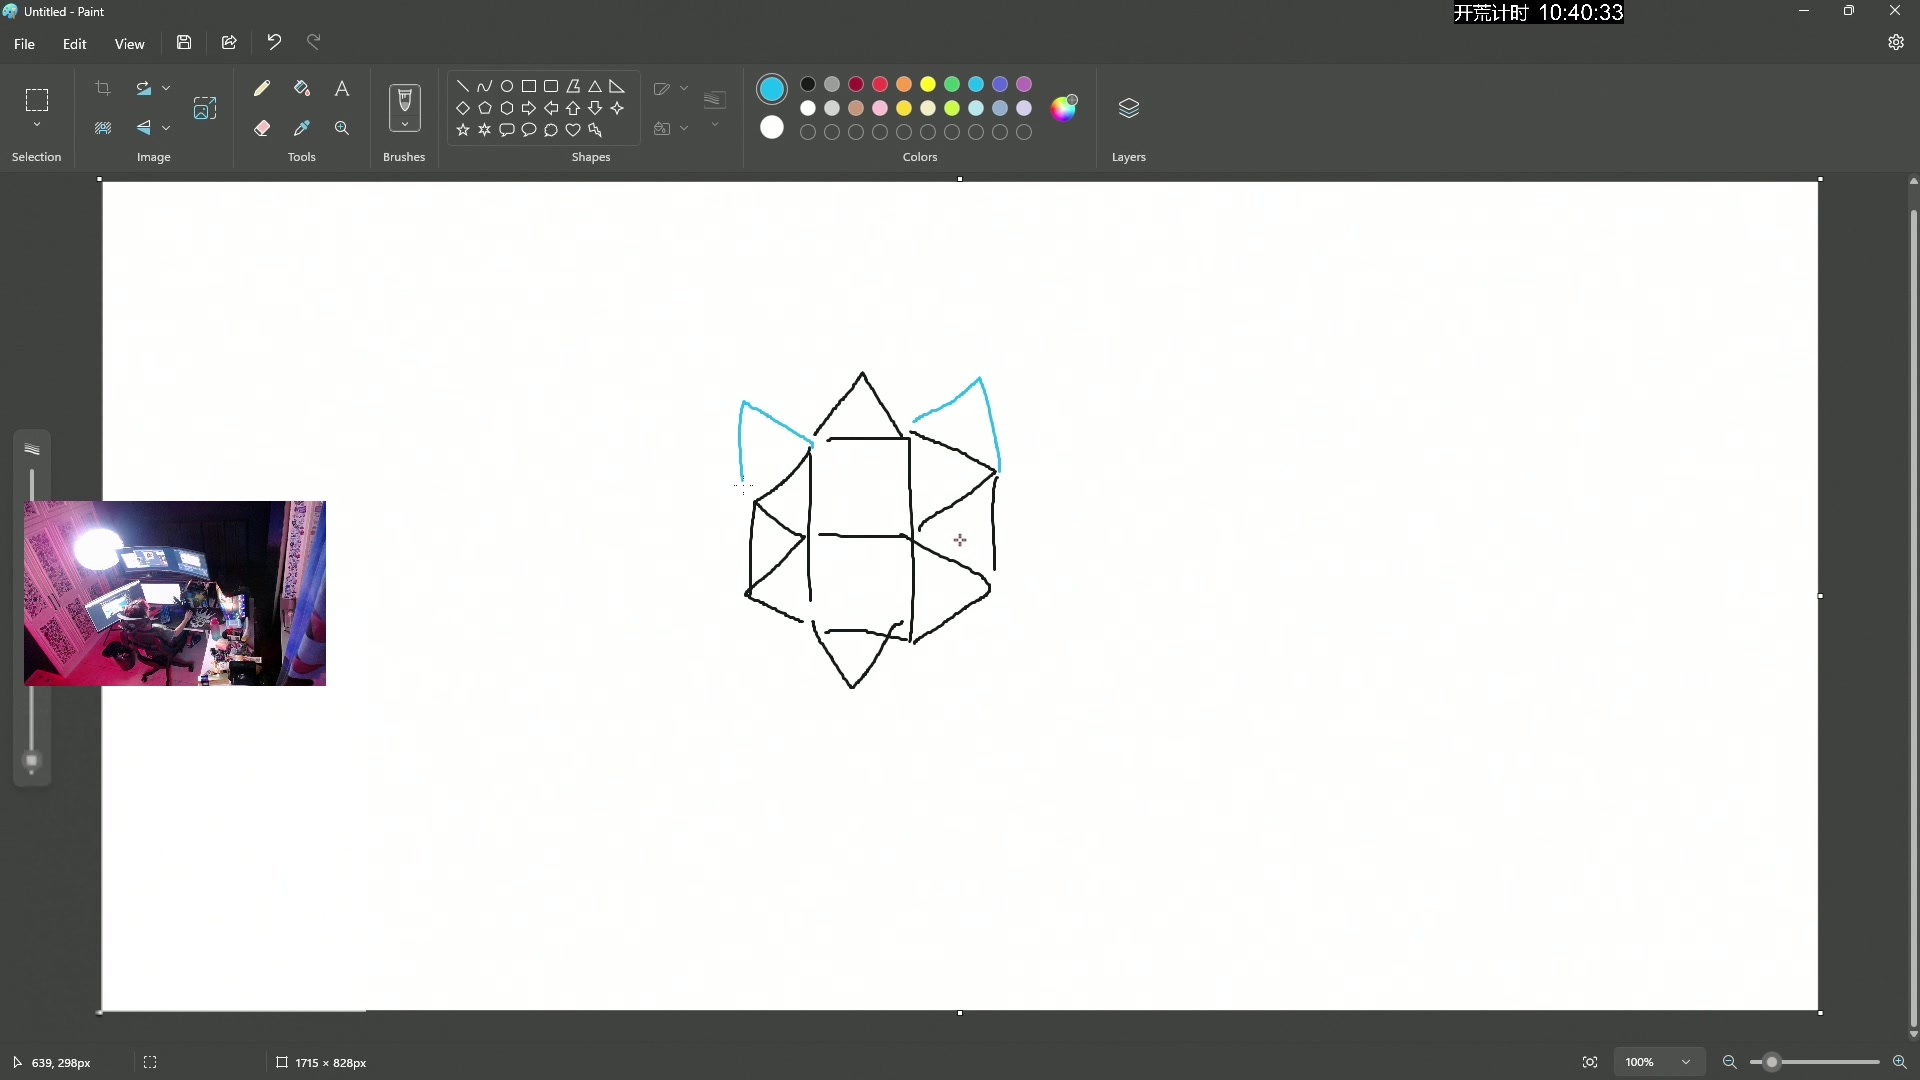Open the Layers panel
1920x1080 pixels.
(1128, 108)
